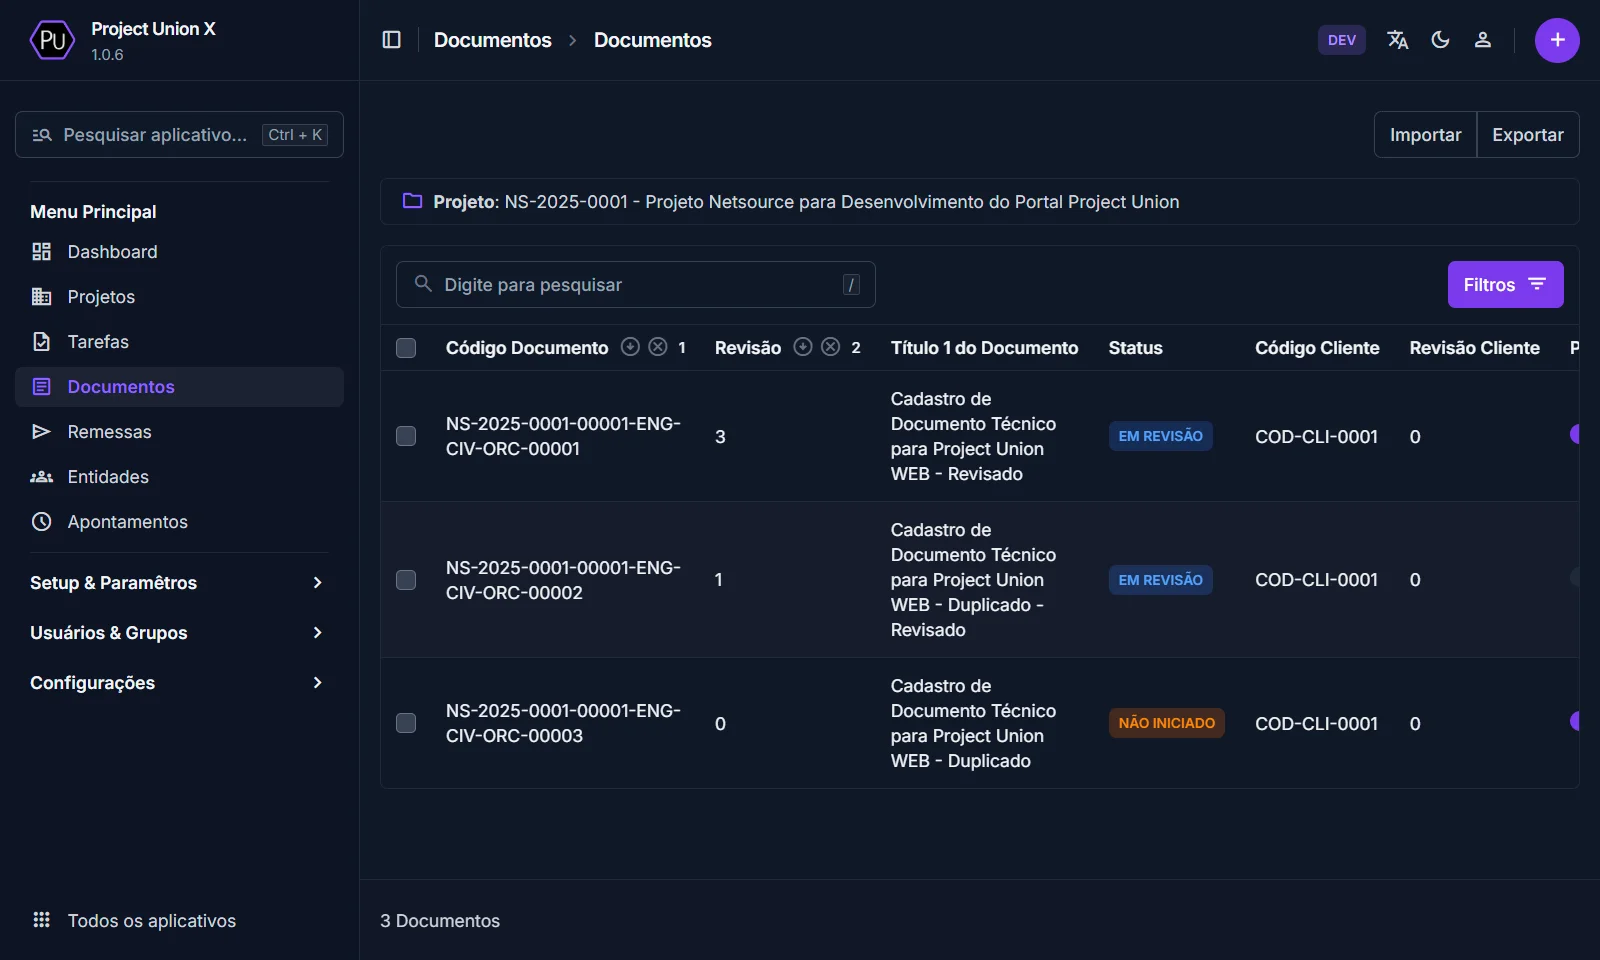
Task: Go to Remessas in the main menu
Action: pyautogui.click(x=109, y=432)
